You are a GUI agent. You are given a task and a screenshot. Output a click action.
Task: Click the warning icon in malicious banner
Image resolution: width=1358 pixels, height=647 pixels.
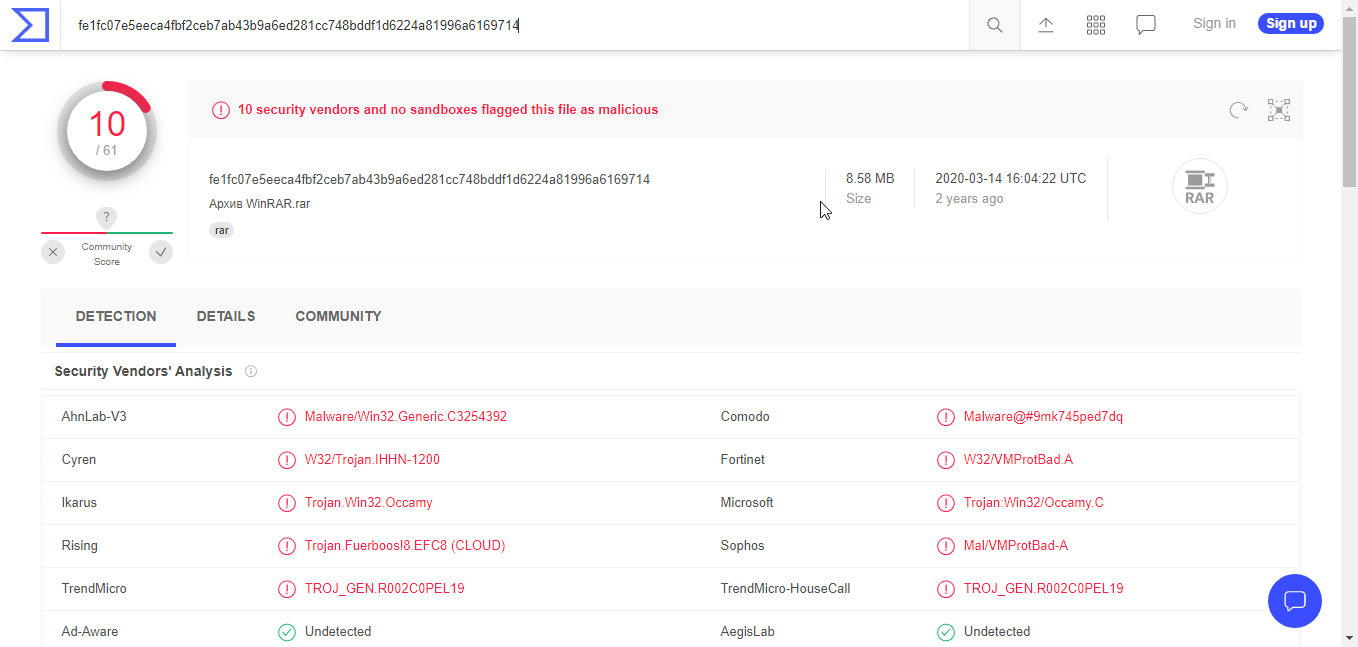(221, 110)
